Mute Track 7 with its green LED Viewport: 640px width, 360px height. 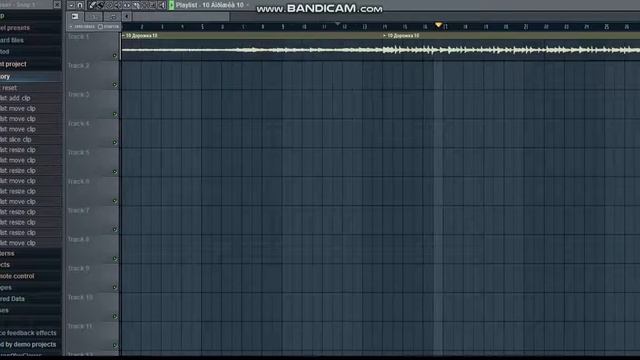[x=115, y=229]
